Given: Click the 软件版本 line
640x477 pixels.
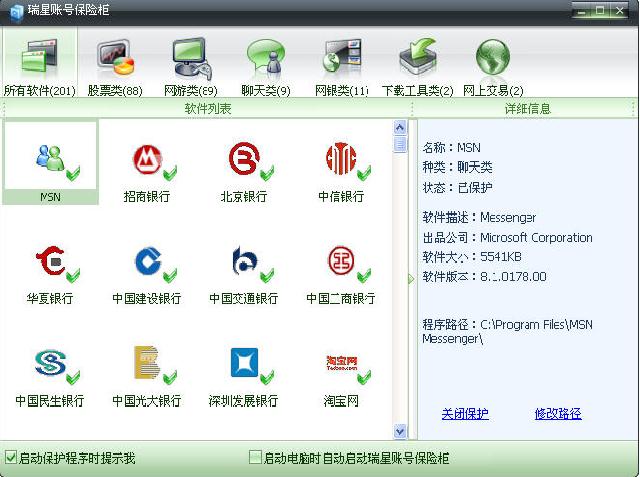Looking at the screenshot, I should [484, 277].
